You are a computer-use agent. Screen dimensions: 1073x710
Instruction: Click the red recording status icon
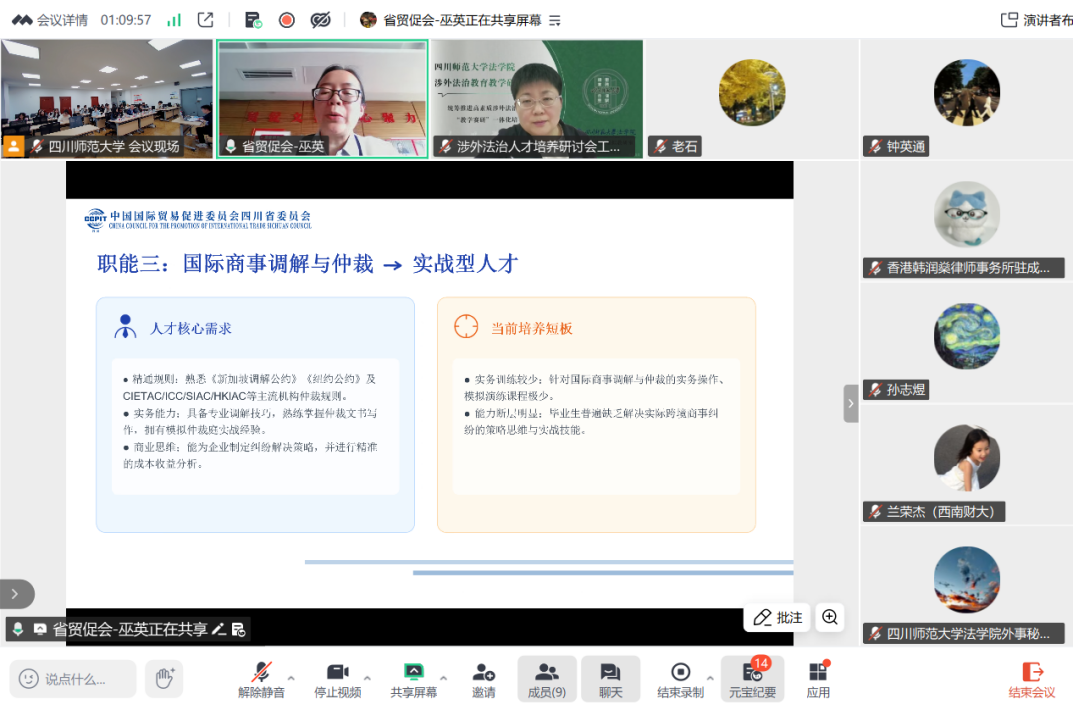point(287,20)
